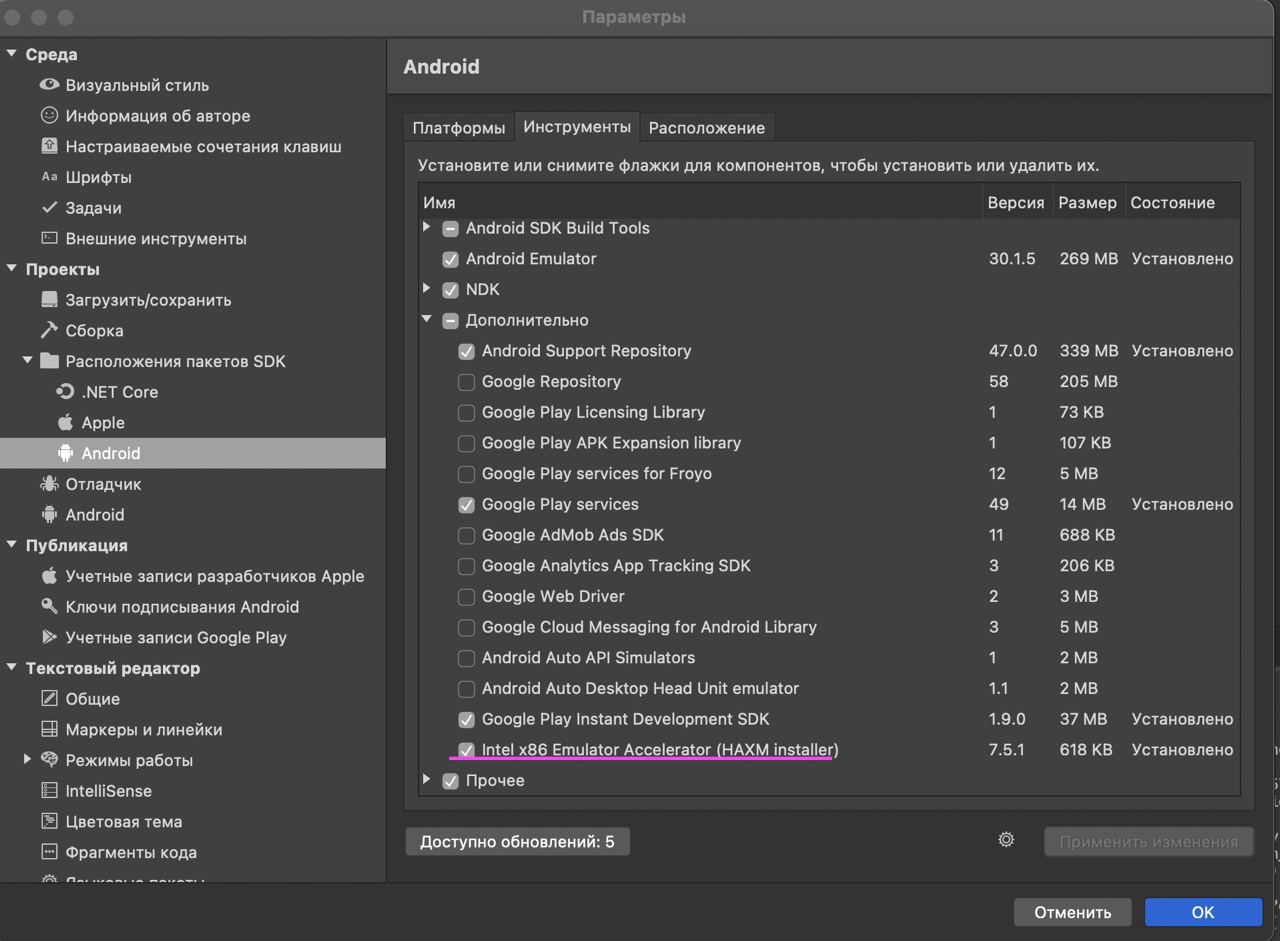The width and height of the screenshot is (1280, 941).
Task: Expand Android SDK Build Tools row
Action: [x=427, y=228]
